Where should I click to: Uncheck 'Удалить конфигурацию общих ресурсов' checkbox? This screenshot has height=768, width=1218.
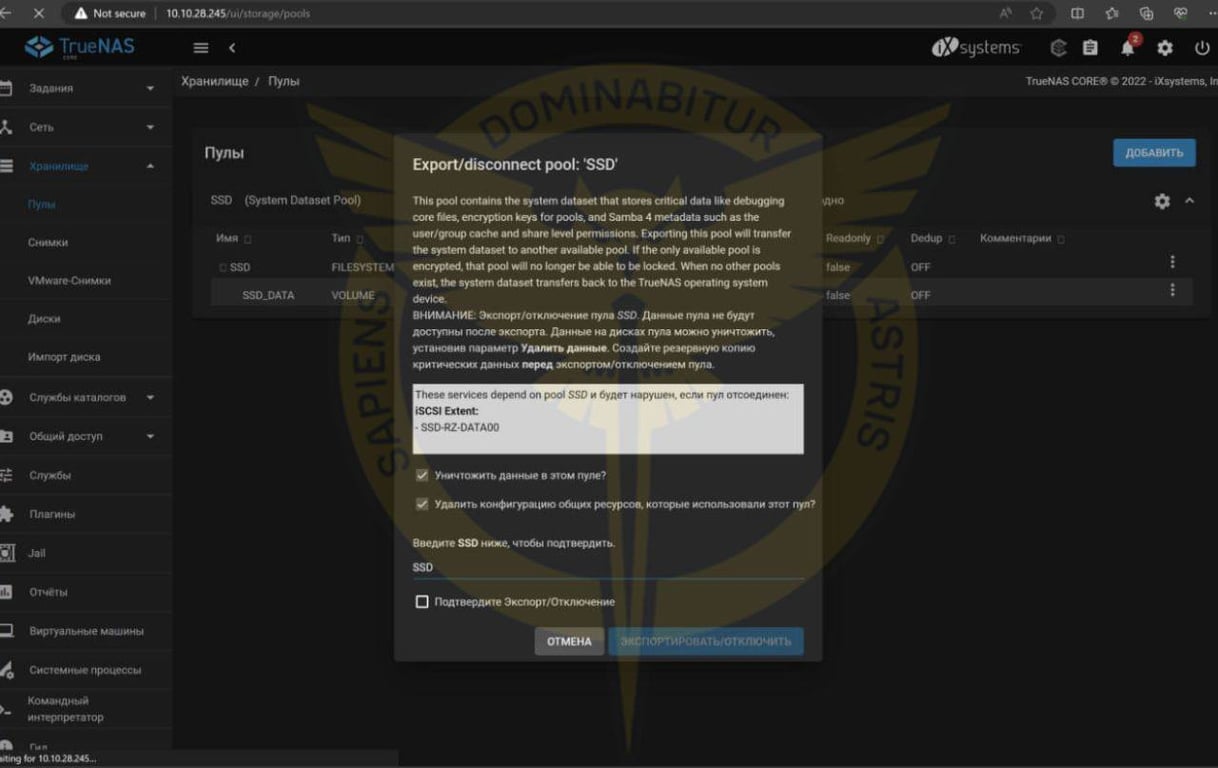422,504
